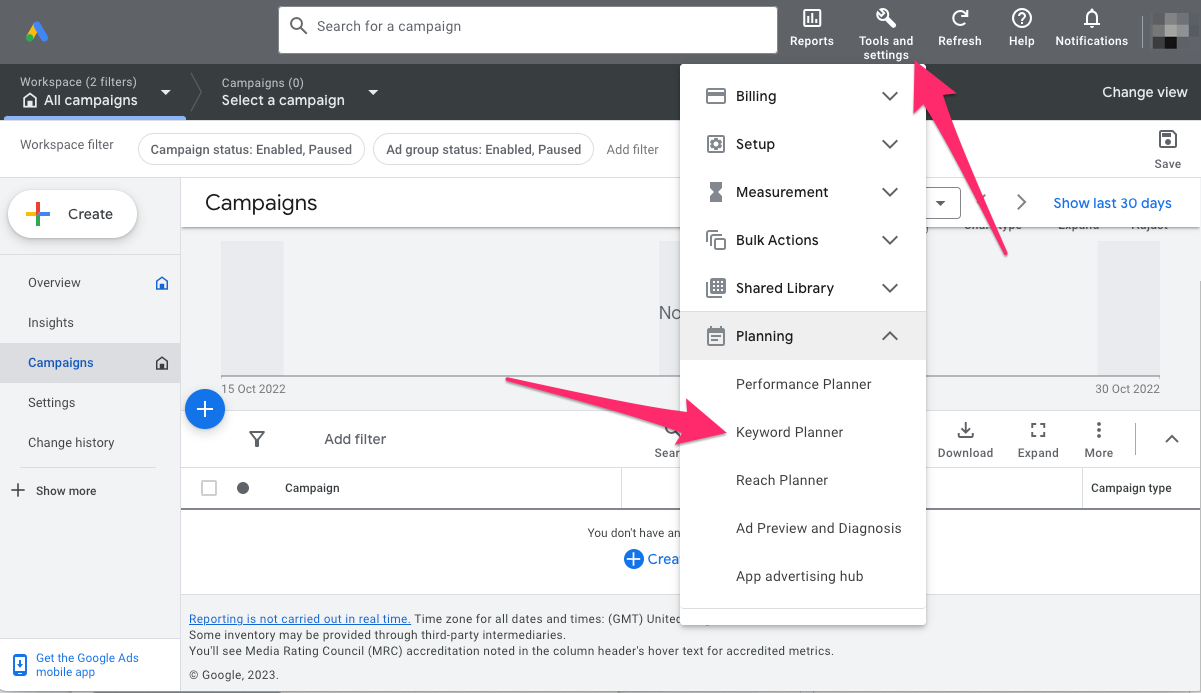1201x693 pixels.
Task: Click Get the Google Ads mobile app link
Action: tap(87, 665)
